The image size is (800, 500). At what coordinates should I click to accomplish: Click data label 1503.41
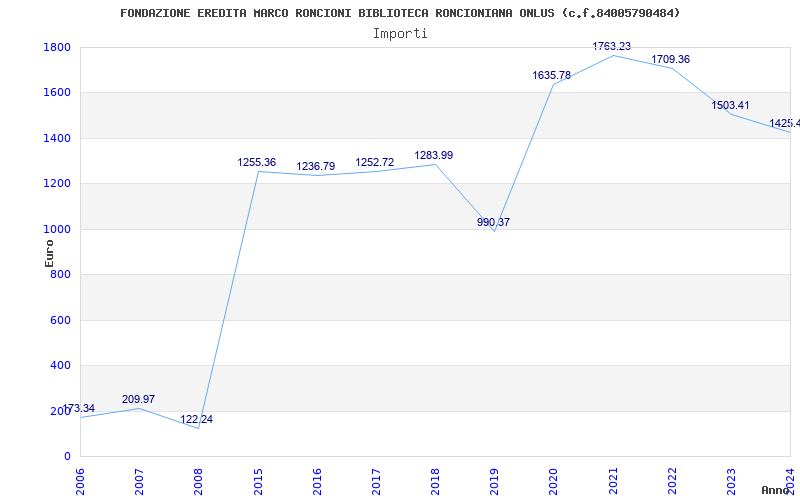[x=730, y=105]
